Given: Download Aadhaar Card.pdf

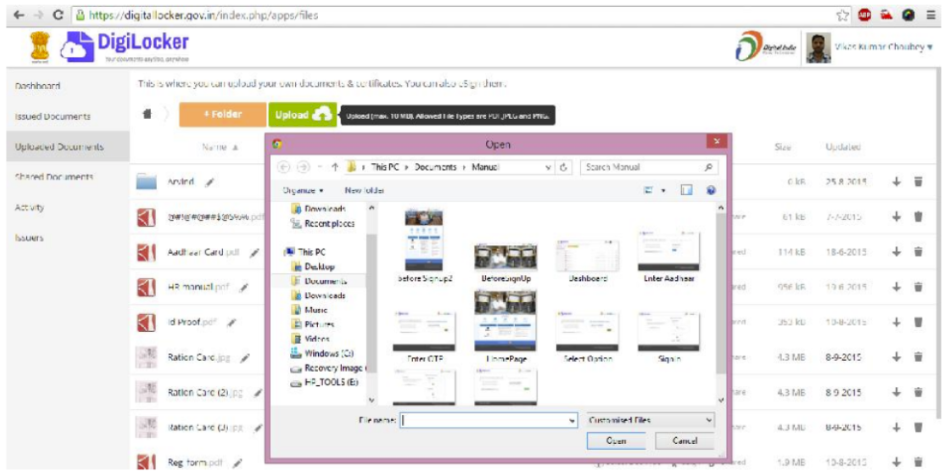Looking at the screenshot, I should pos(897,251).
